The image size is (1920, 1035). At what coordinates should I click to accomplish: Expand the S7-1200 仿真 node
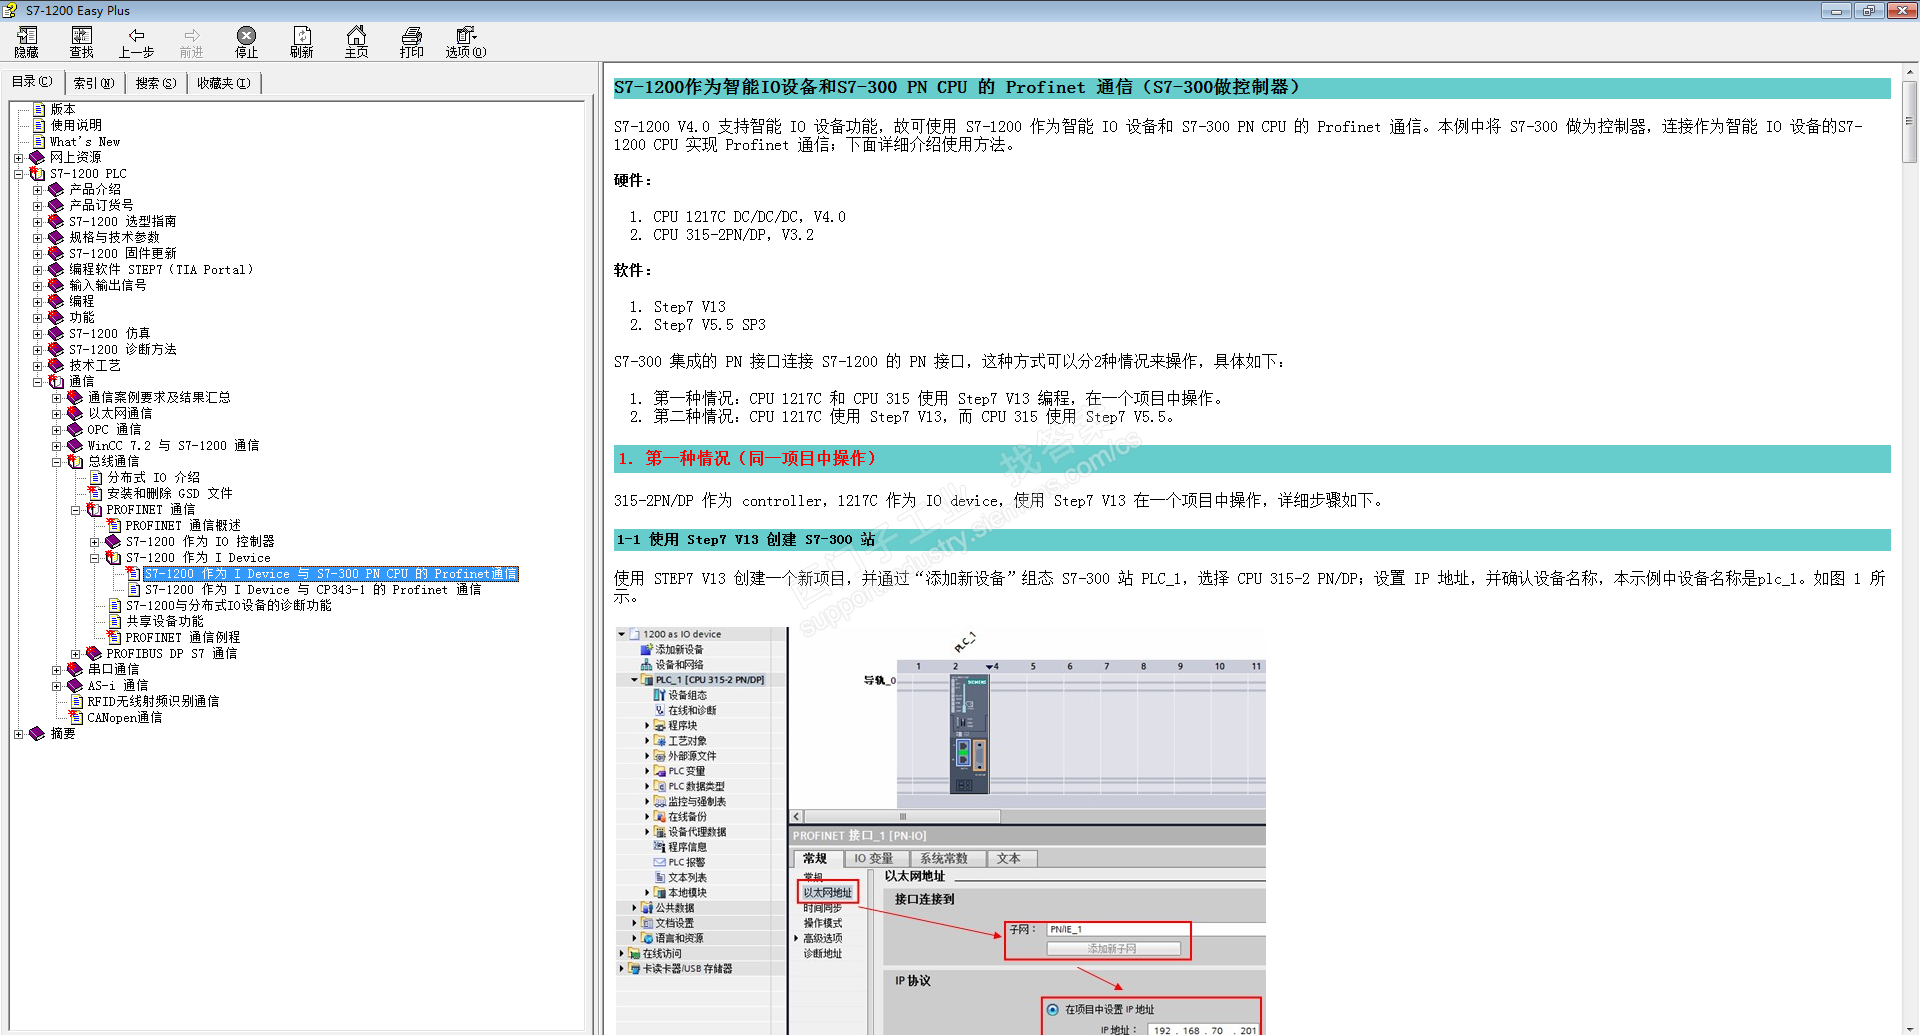(x=38, y=334)
